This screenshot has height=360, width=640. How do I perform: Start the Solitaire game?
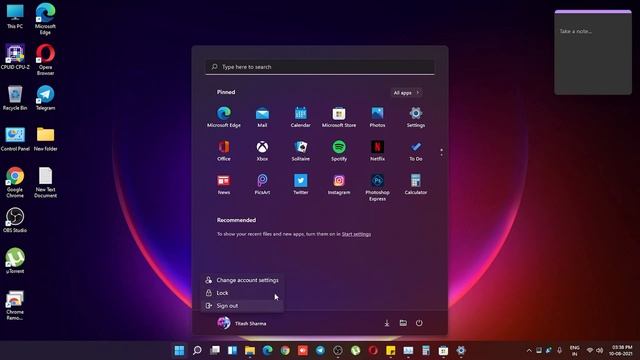pyautogui.click(x=300, y=150)
